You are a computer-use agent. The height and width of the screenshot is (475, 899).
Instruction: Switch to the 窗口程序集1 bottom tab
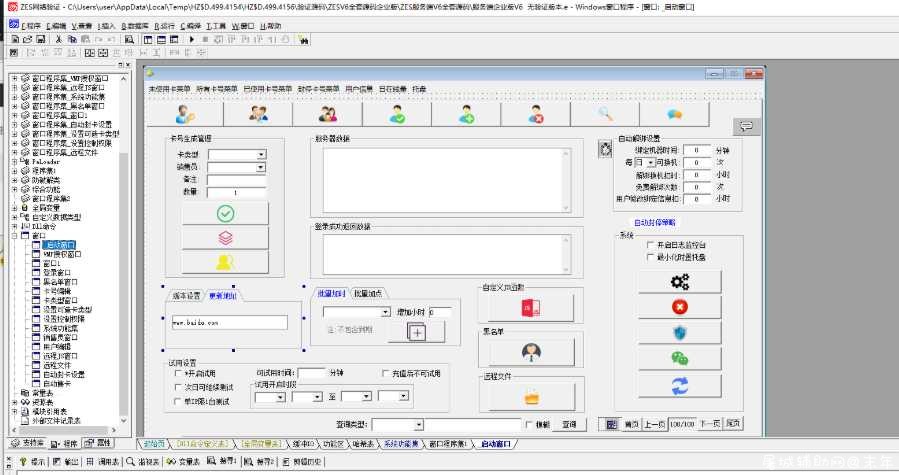pos(448,444)
